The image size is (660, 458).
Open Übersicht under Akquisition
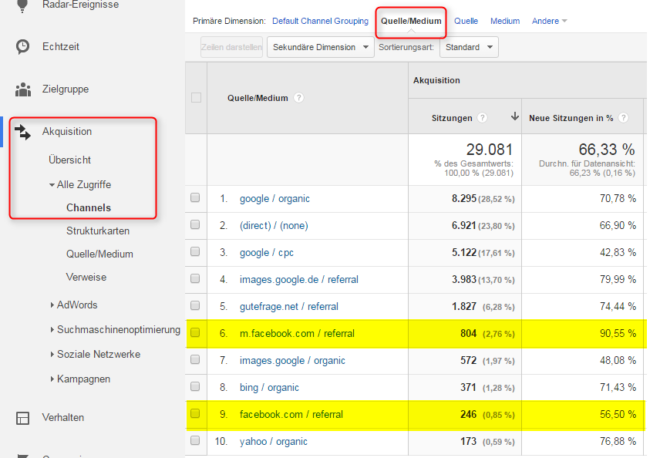pos(69,160)
